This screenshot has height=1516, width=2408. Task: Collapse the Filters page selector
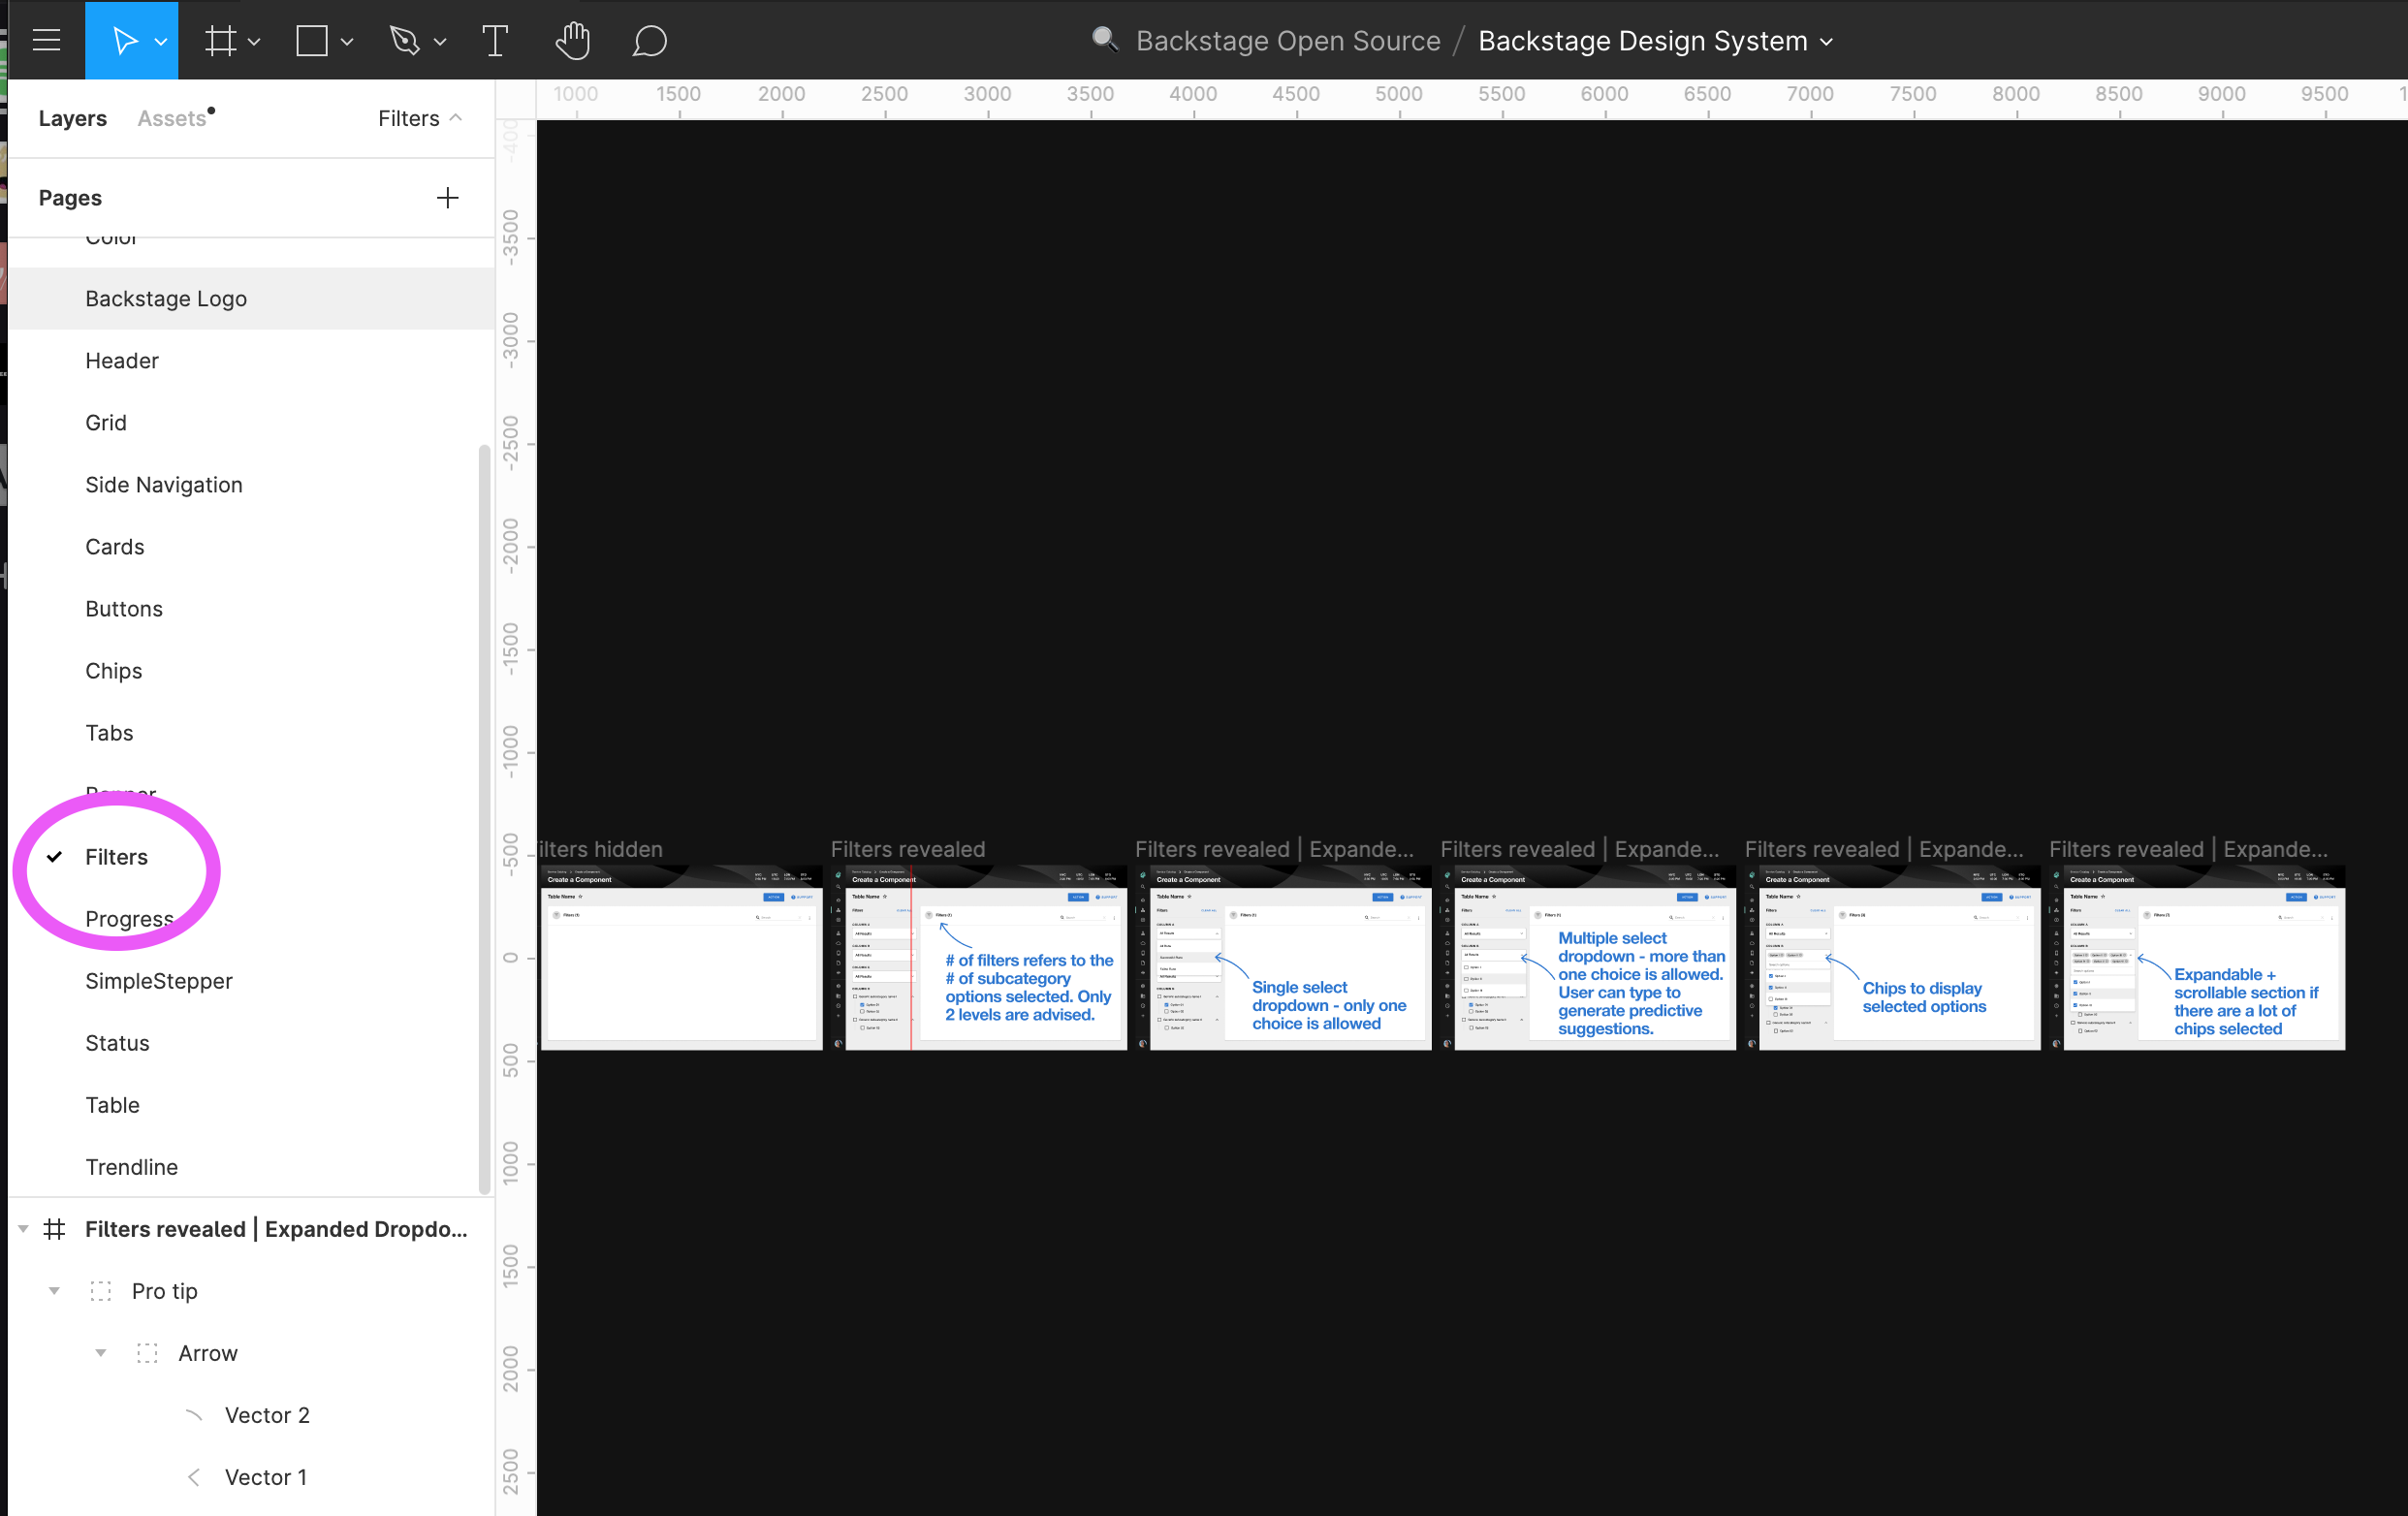coord(420,118)
